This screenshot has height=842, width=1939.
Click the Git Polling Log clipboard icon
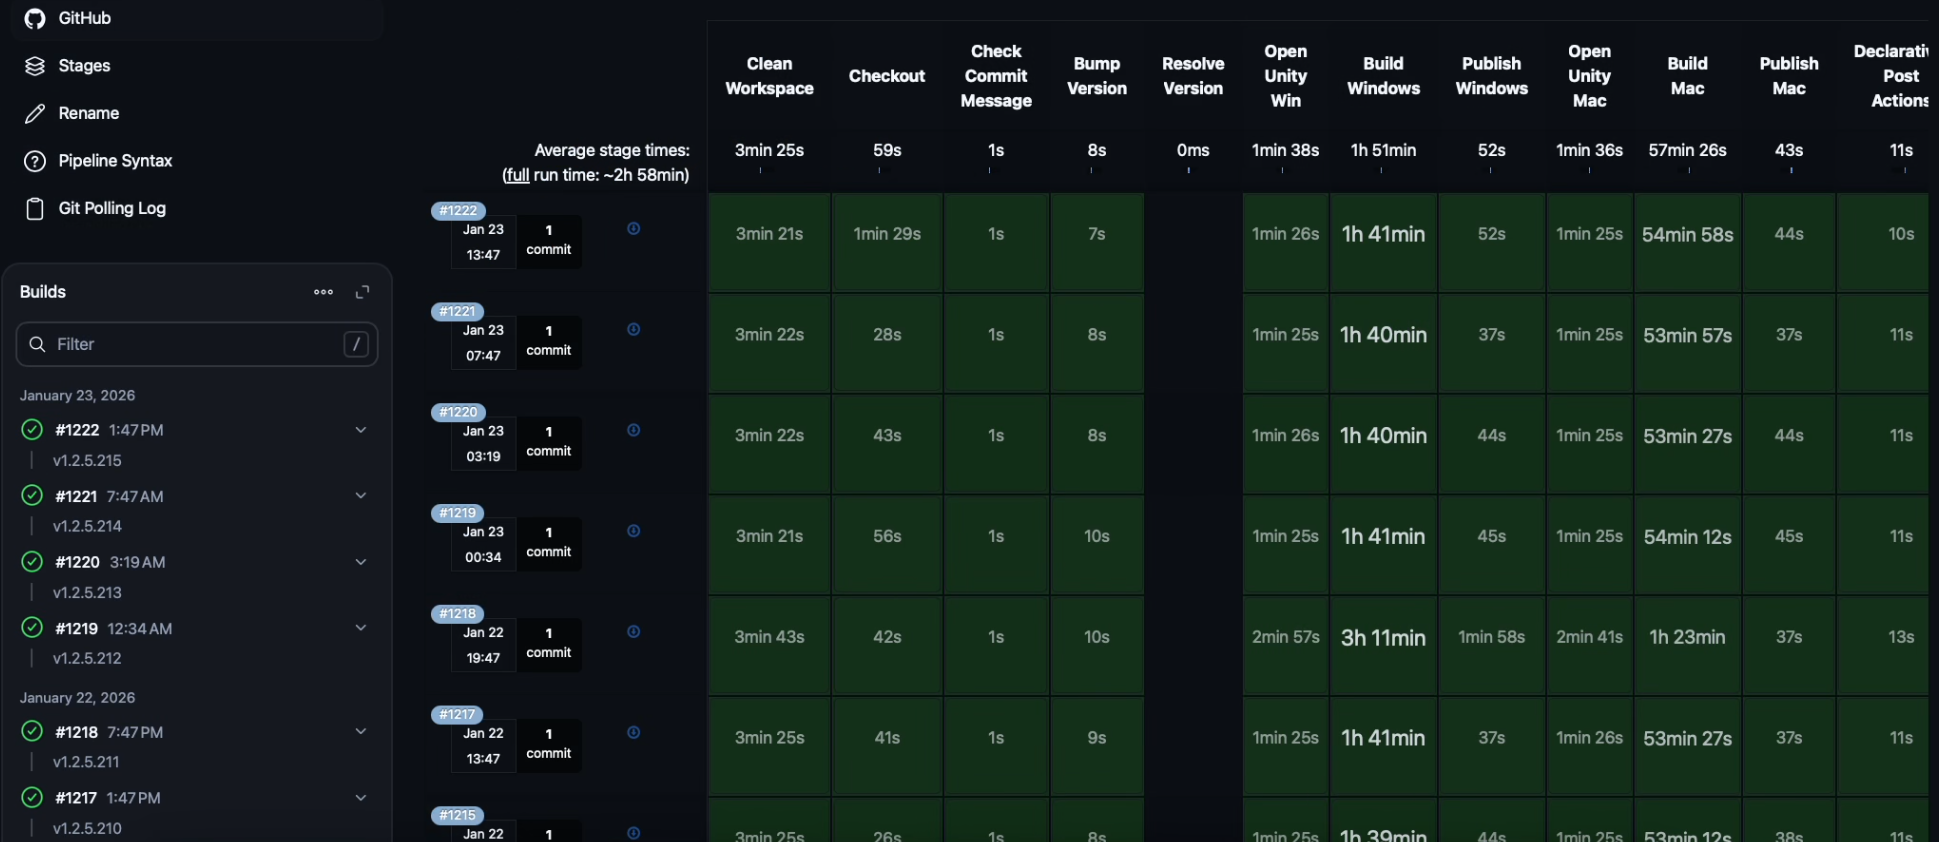[x=35, y=209]
